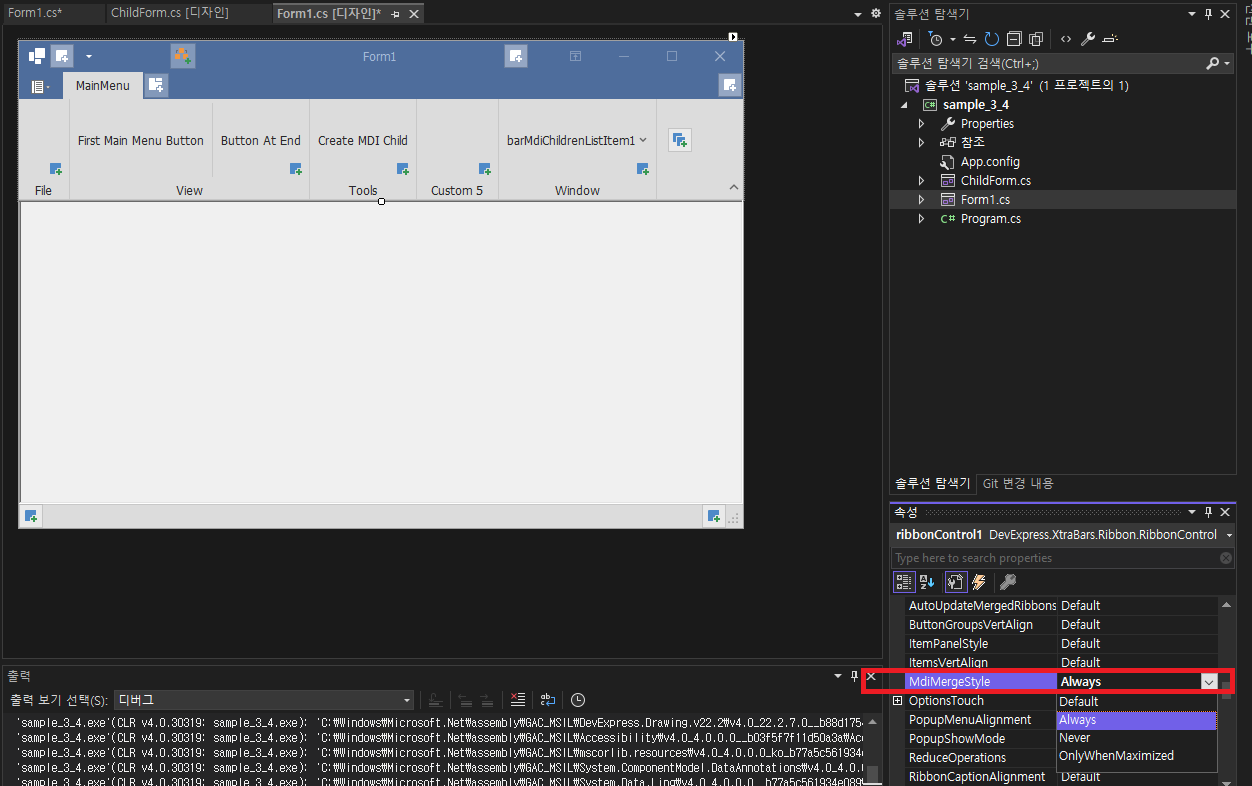Screen dimensions: 1252x786
Task: Open the barMdiChildrenListItem1 dropdown
Action: coord(643,141)
